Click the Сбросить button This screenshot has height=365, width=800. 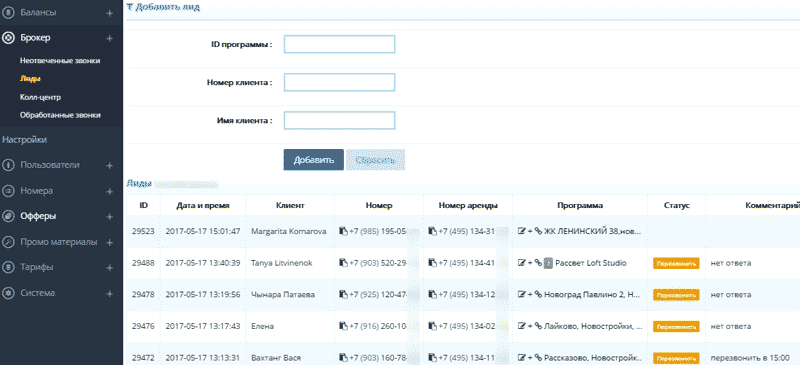(376, 160)
